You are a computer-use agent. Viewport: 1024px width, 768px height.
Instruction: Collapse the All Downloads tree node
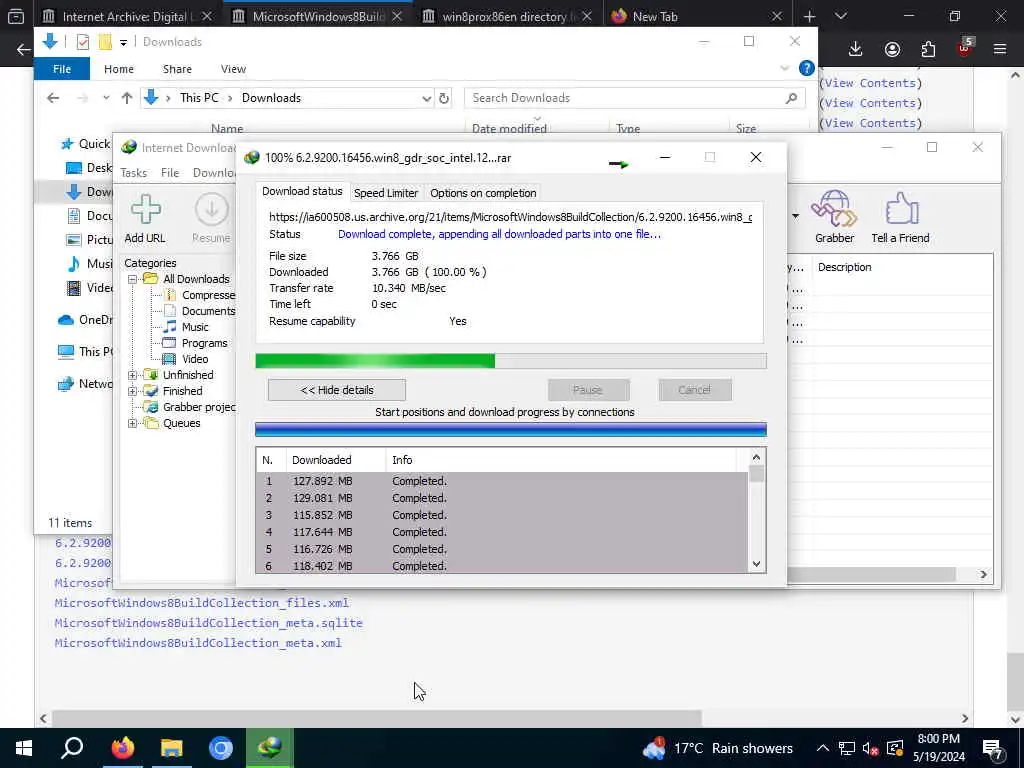coord(132,279)
